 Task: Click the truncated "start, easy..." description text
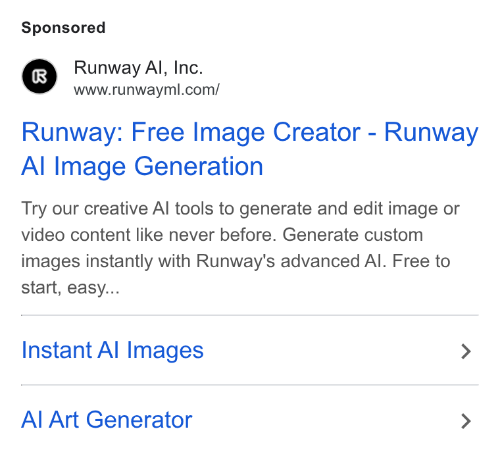(x=70, y=287)
